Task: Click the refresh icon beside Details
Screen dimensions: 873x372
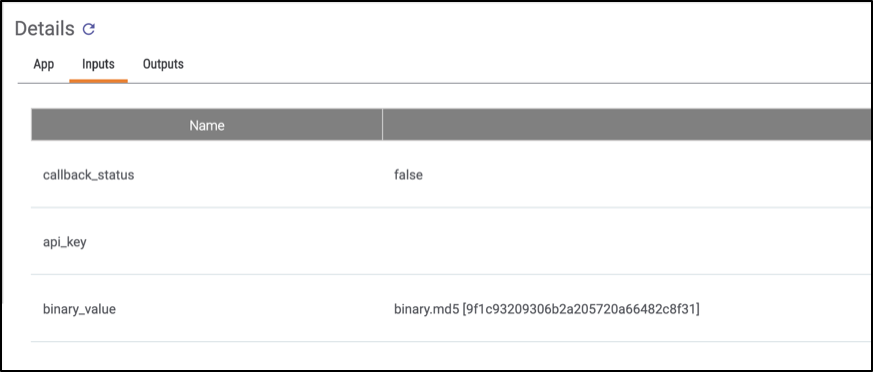Action: 89,29
